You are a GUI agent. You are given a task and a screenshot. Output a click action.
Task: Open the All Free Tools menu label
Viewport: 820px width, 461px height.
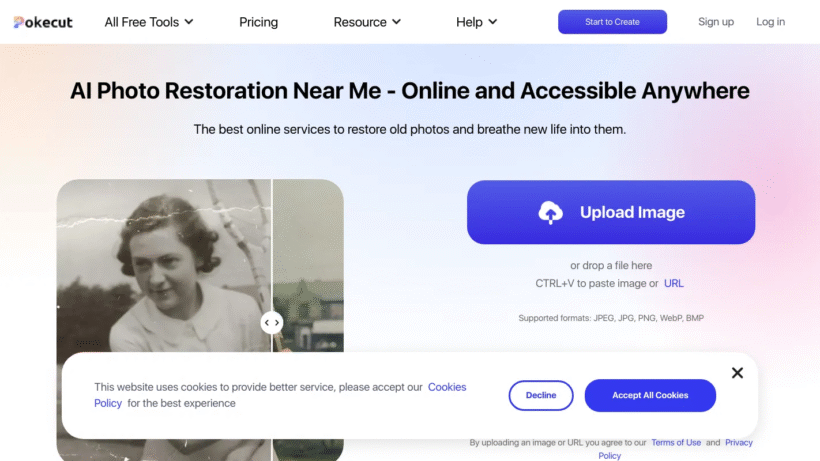141,22
